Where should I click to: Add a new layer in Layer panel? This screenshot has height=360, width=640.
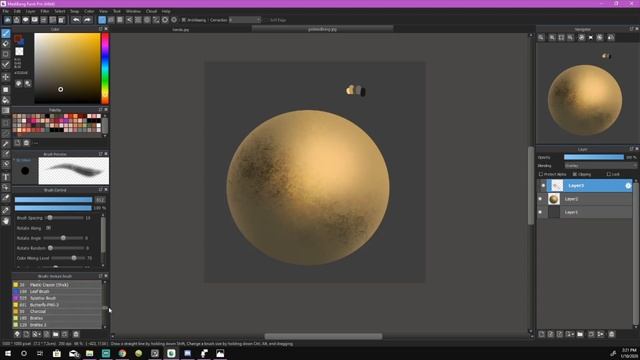[542, 334]
